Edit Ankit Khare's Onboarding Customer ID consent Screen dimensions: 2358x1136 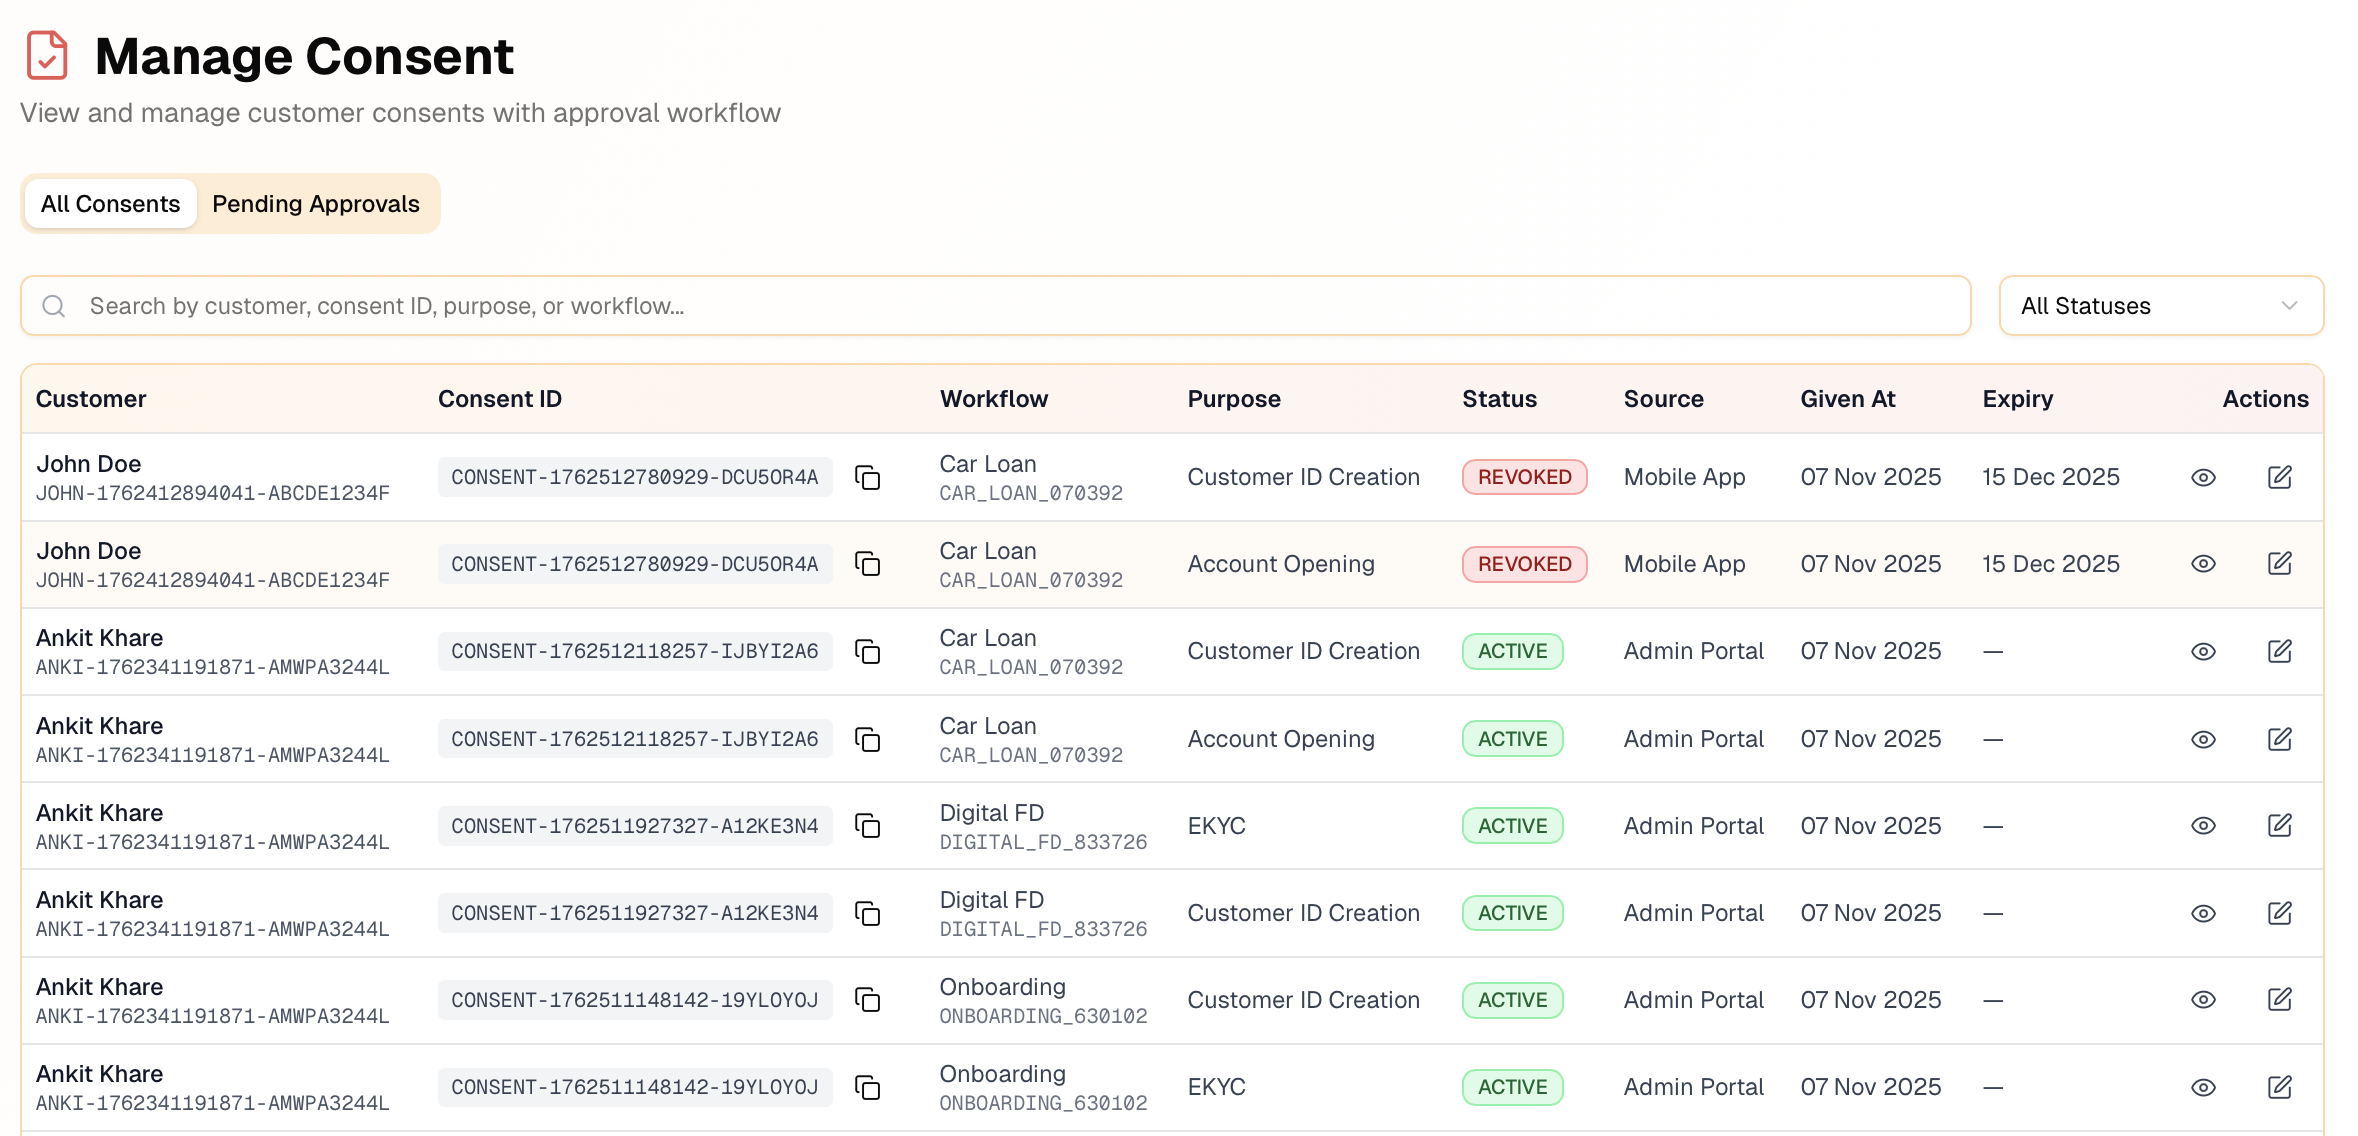tap(2281, 1000)
